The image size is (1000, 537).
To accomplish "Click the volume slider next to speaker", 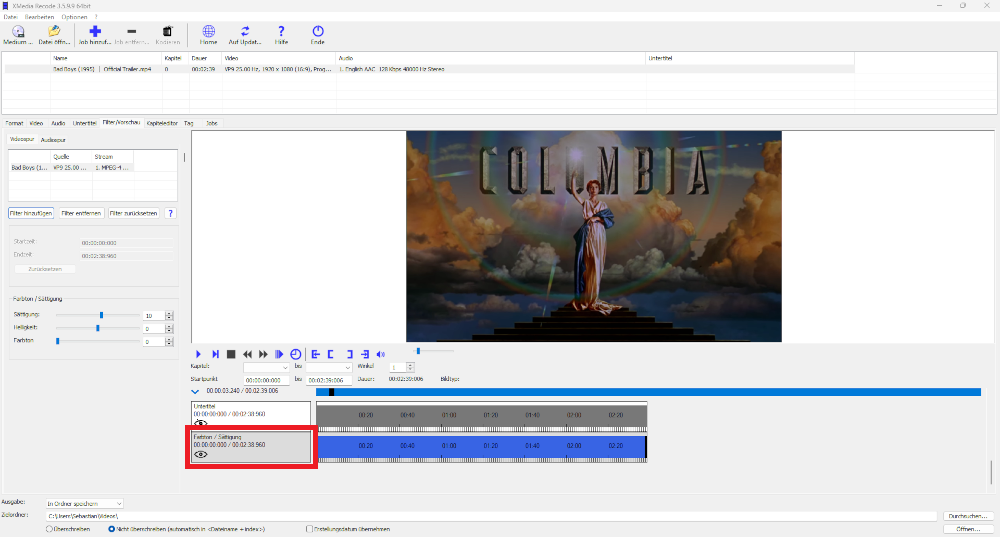I will 435,351.
